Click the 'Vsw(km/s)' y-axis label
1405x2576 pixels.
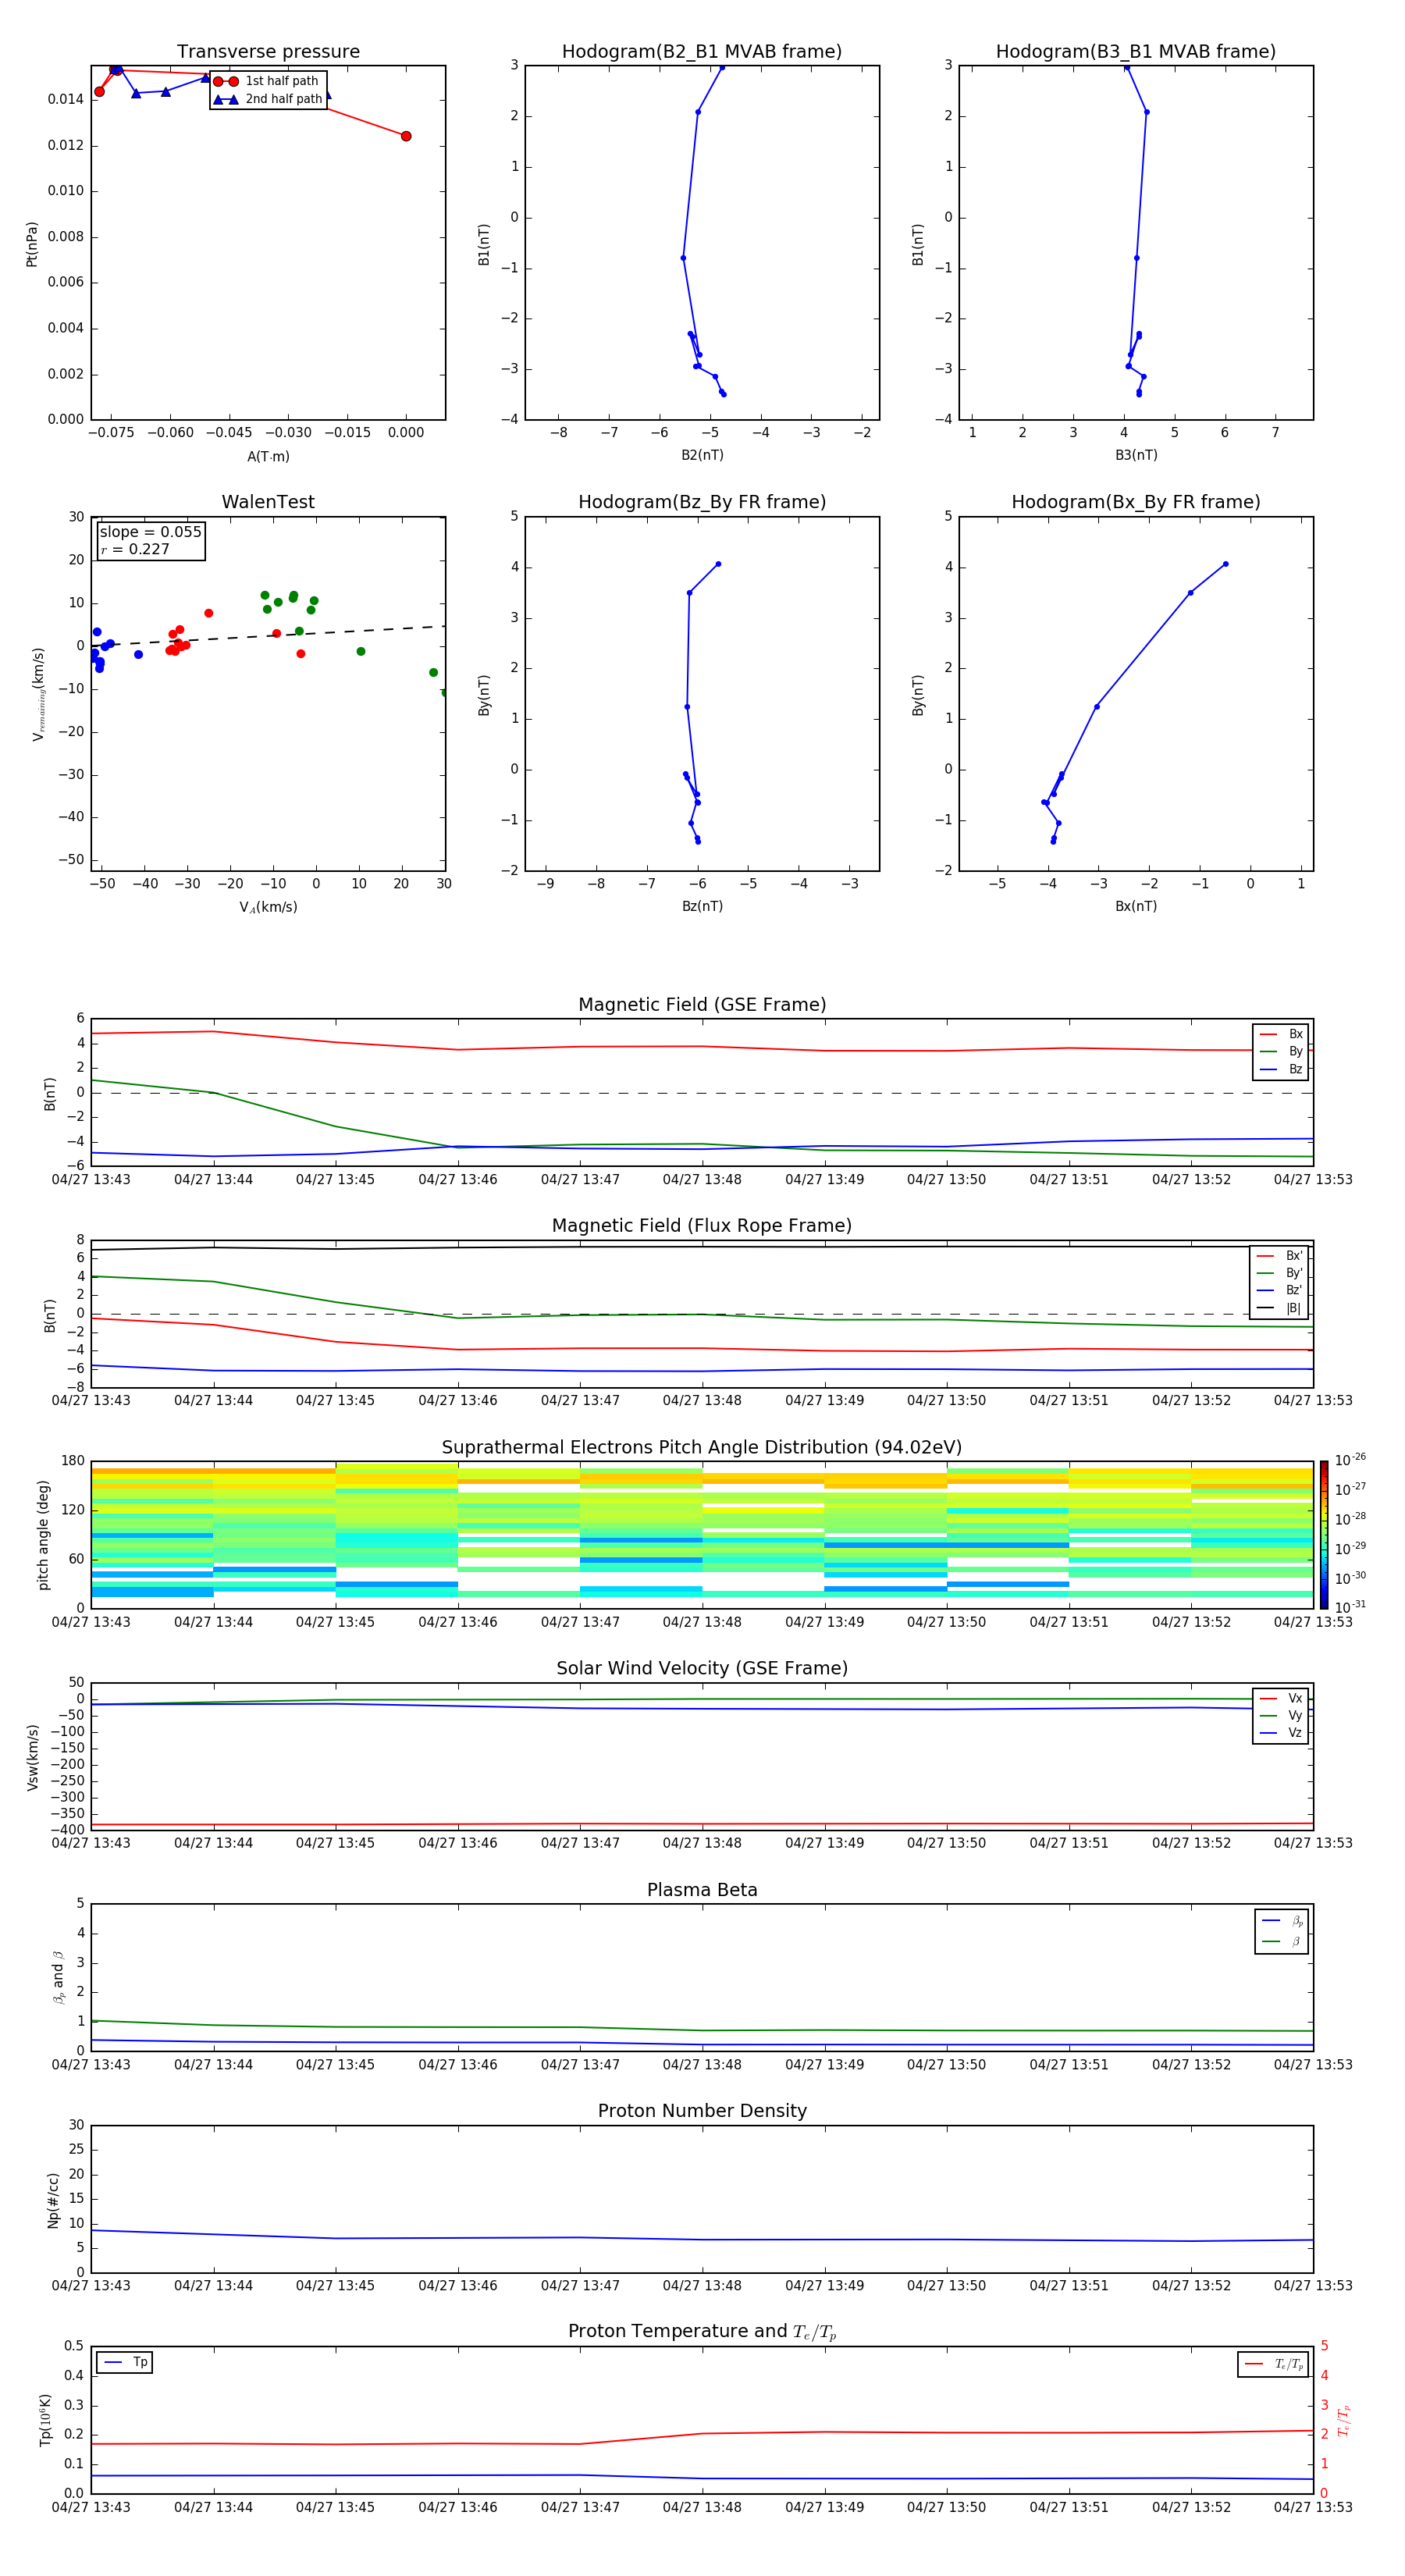[x=32, y=1757]
